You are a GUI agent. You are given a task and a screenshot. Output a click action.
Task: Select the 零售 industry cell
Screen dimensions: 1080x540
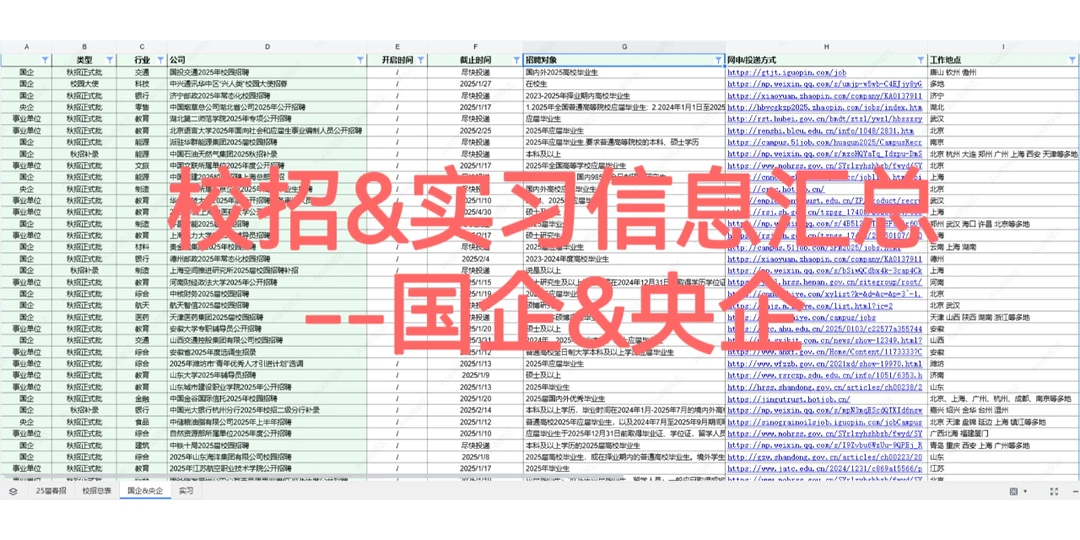(142, 107)
